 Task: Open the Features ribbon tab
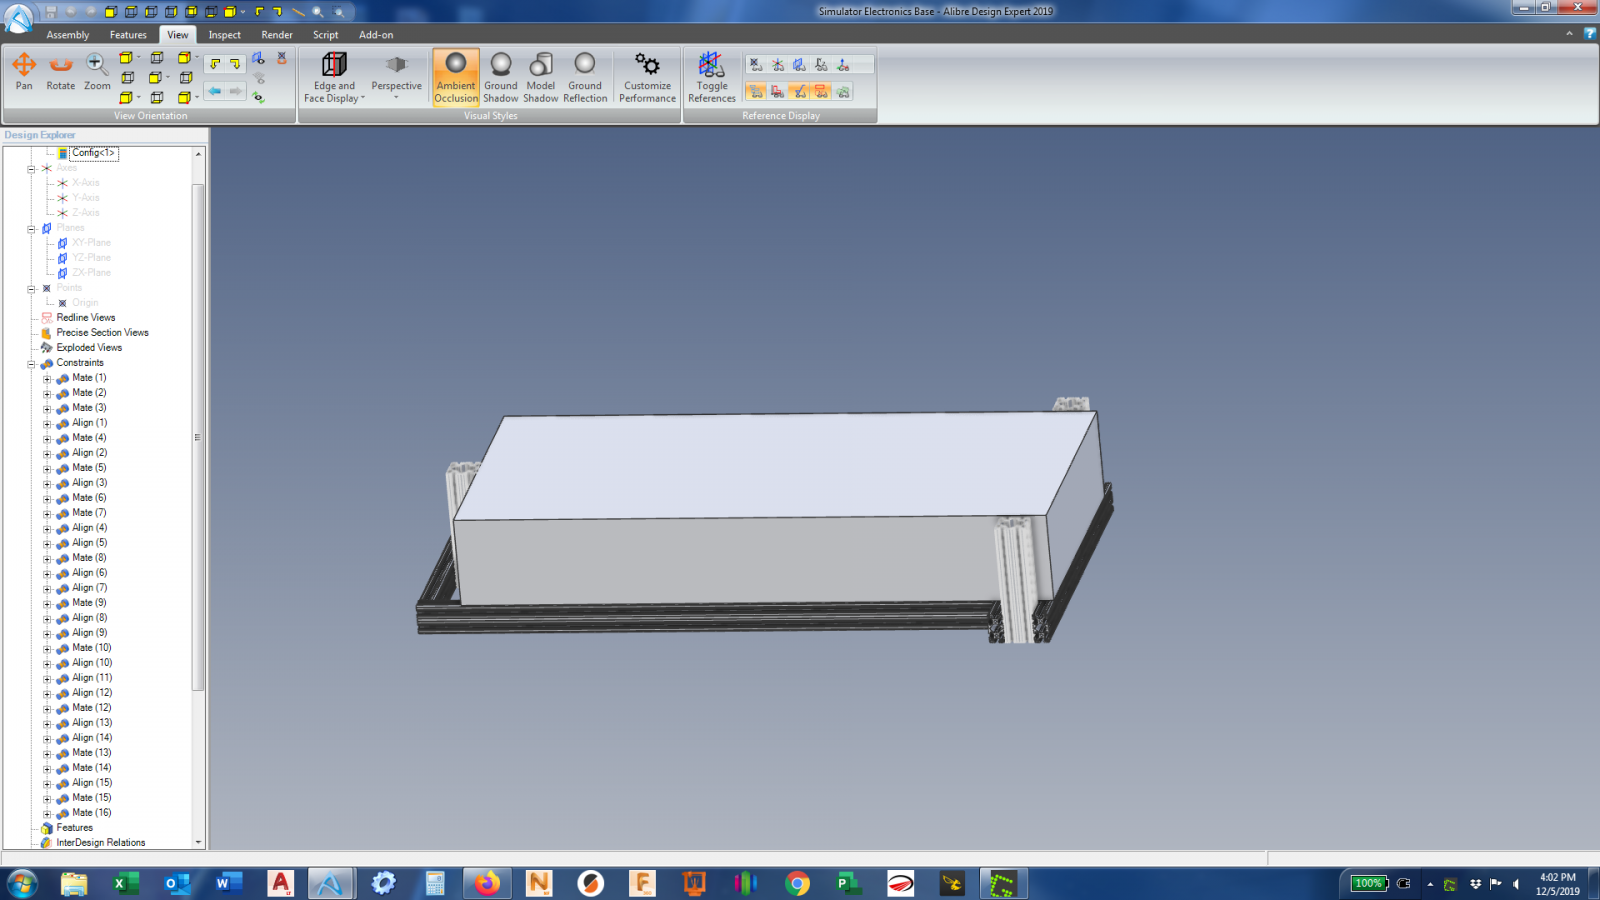pos(128,35)
